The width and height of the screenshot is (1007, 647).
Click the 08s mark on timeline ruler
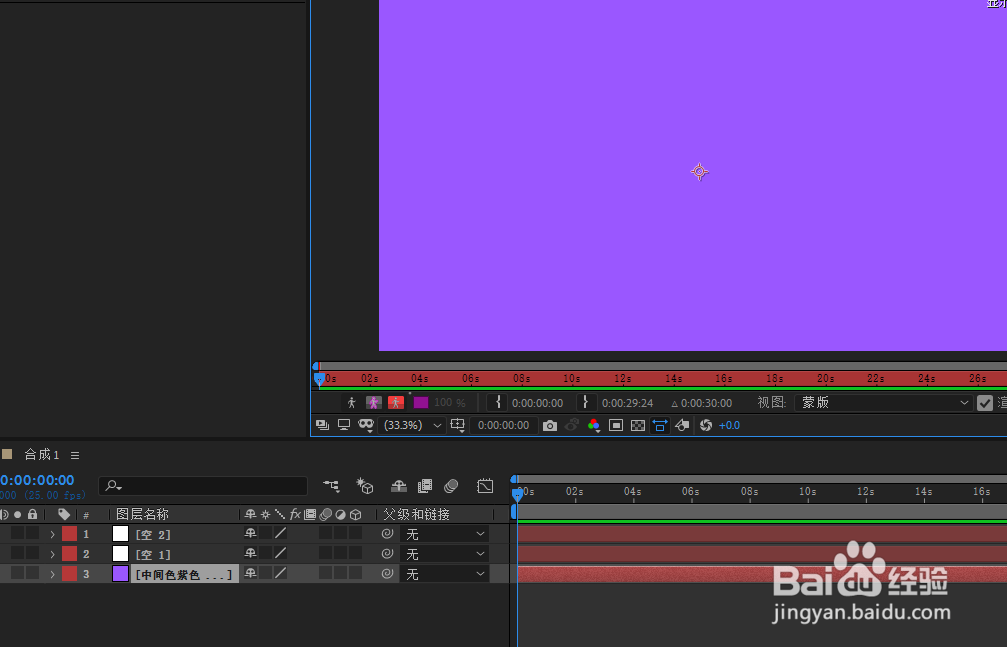click(749, 492)
